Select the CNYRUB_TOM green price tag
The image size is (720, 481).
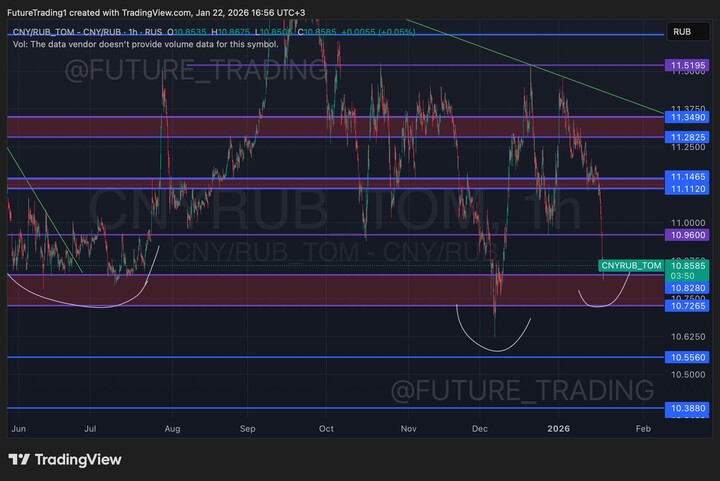(631, 265)
